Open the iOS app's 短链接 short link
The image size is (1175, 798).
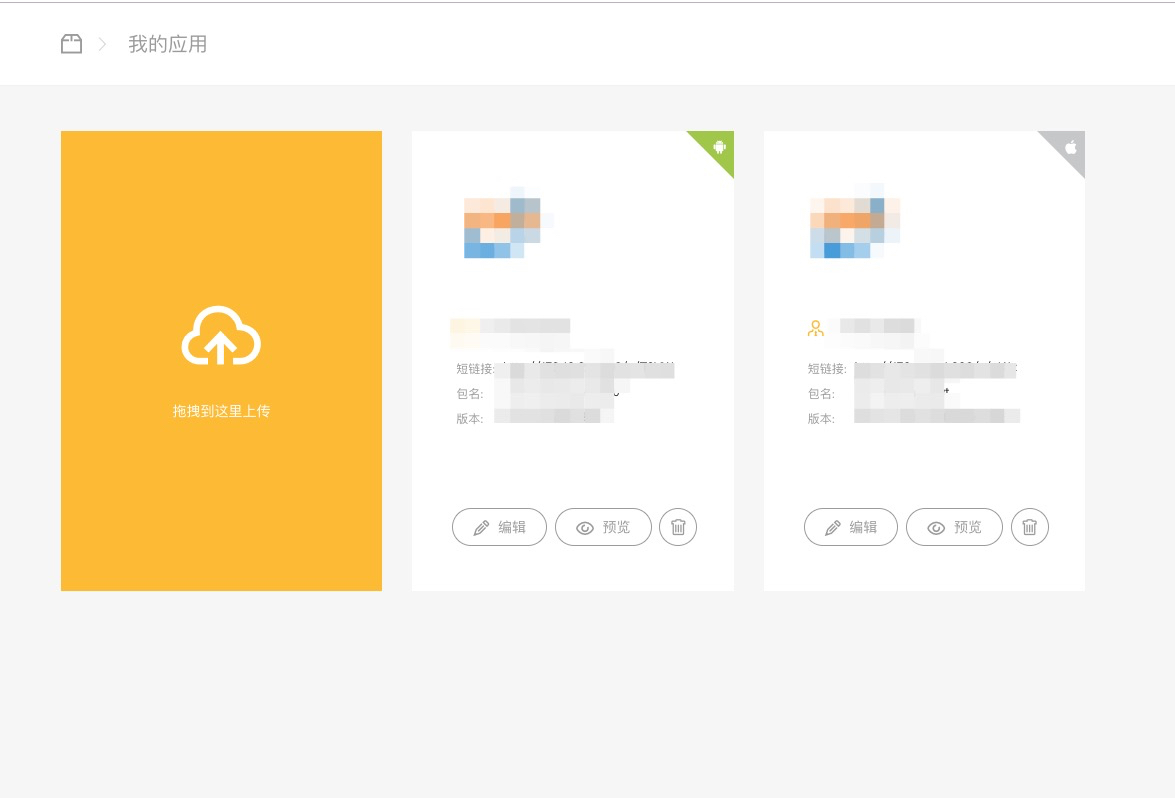[935, 369]
